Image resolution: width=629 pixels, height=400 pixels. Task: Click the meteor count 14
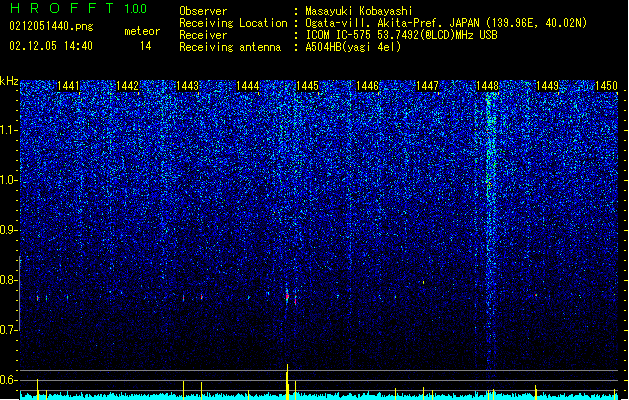[146, 46]
